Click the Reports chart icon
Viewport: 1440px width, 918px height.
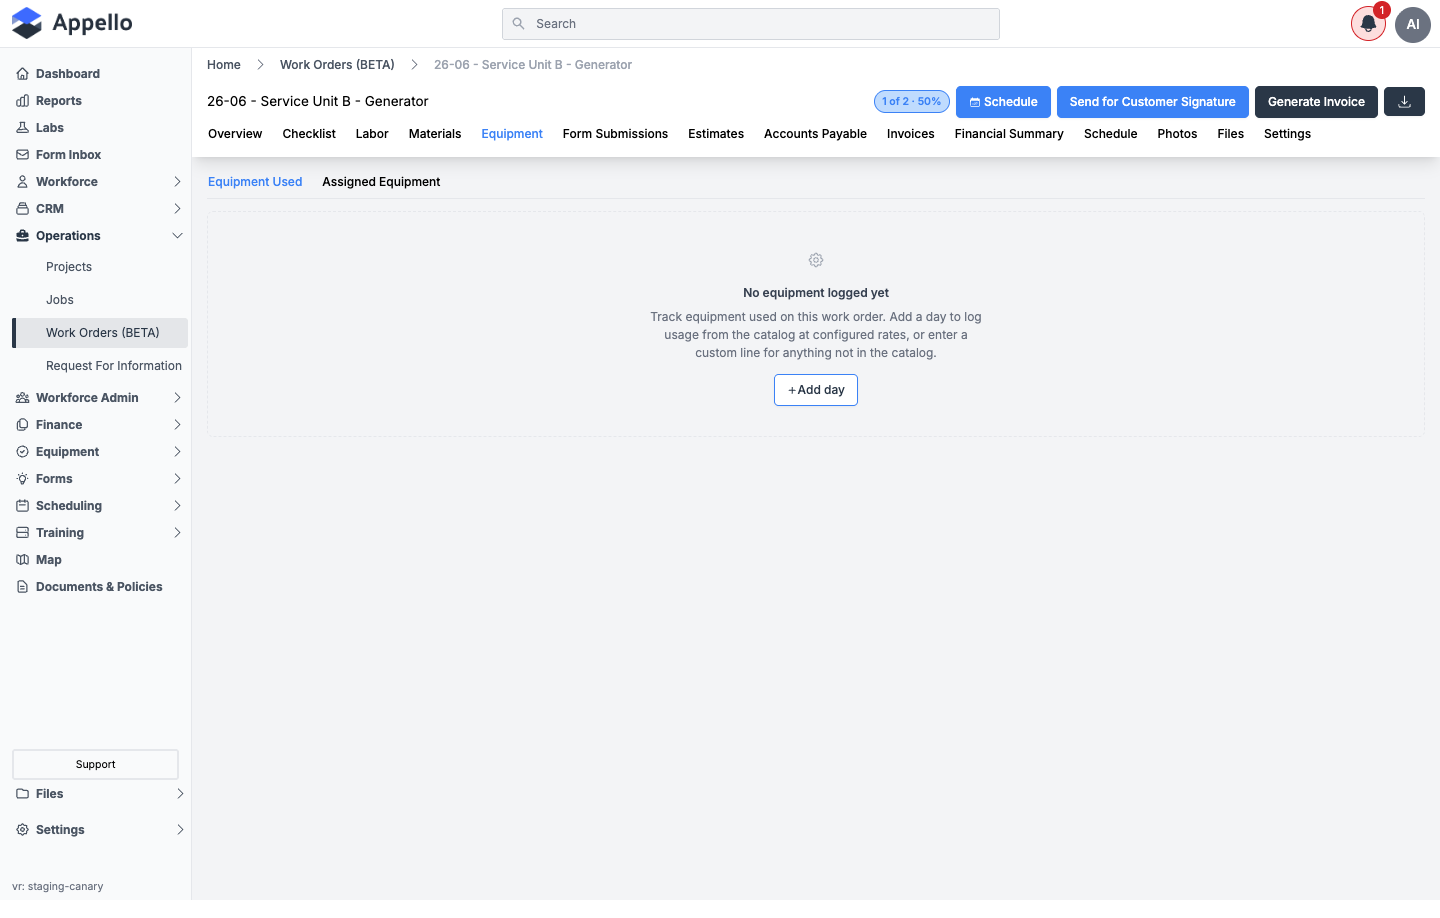pos(22,101)
